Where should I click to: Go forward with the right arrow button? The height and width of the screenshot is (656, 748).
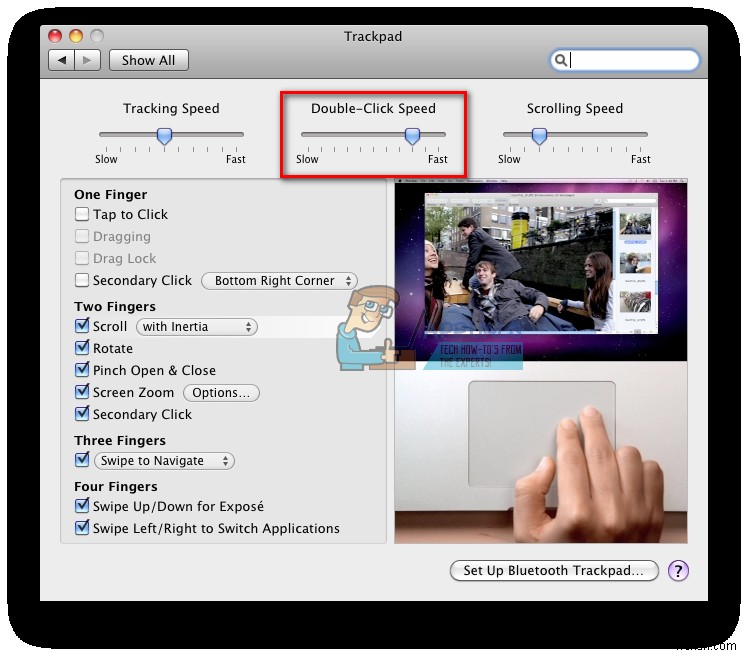(87, 60)
